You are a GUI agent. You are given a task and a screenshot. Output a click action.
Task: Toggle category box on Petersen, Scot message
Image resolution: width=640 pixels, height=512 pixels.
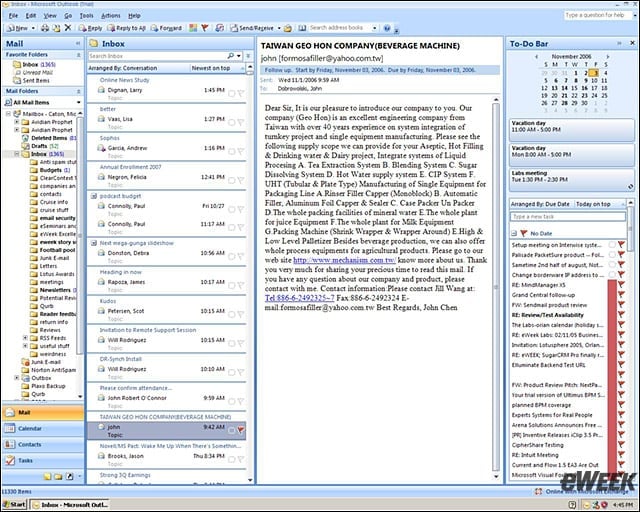point(231,314)
